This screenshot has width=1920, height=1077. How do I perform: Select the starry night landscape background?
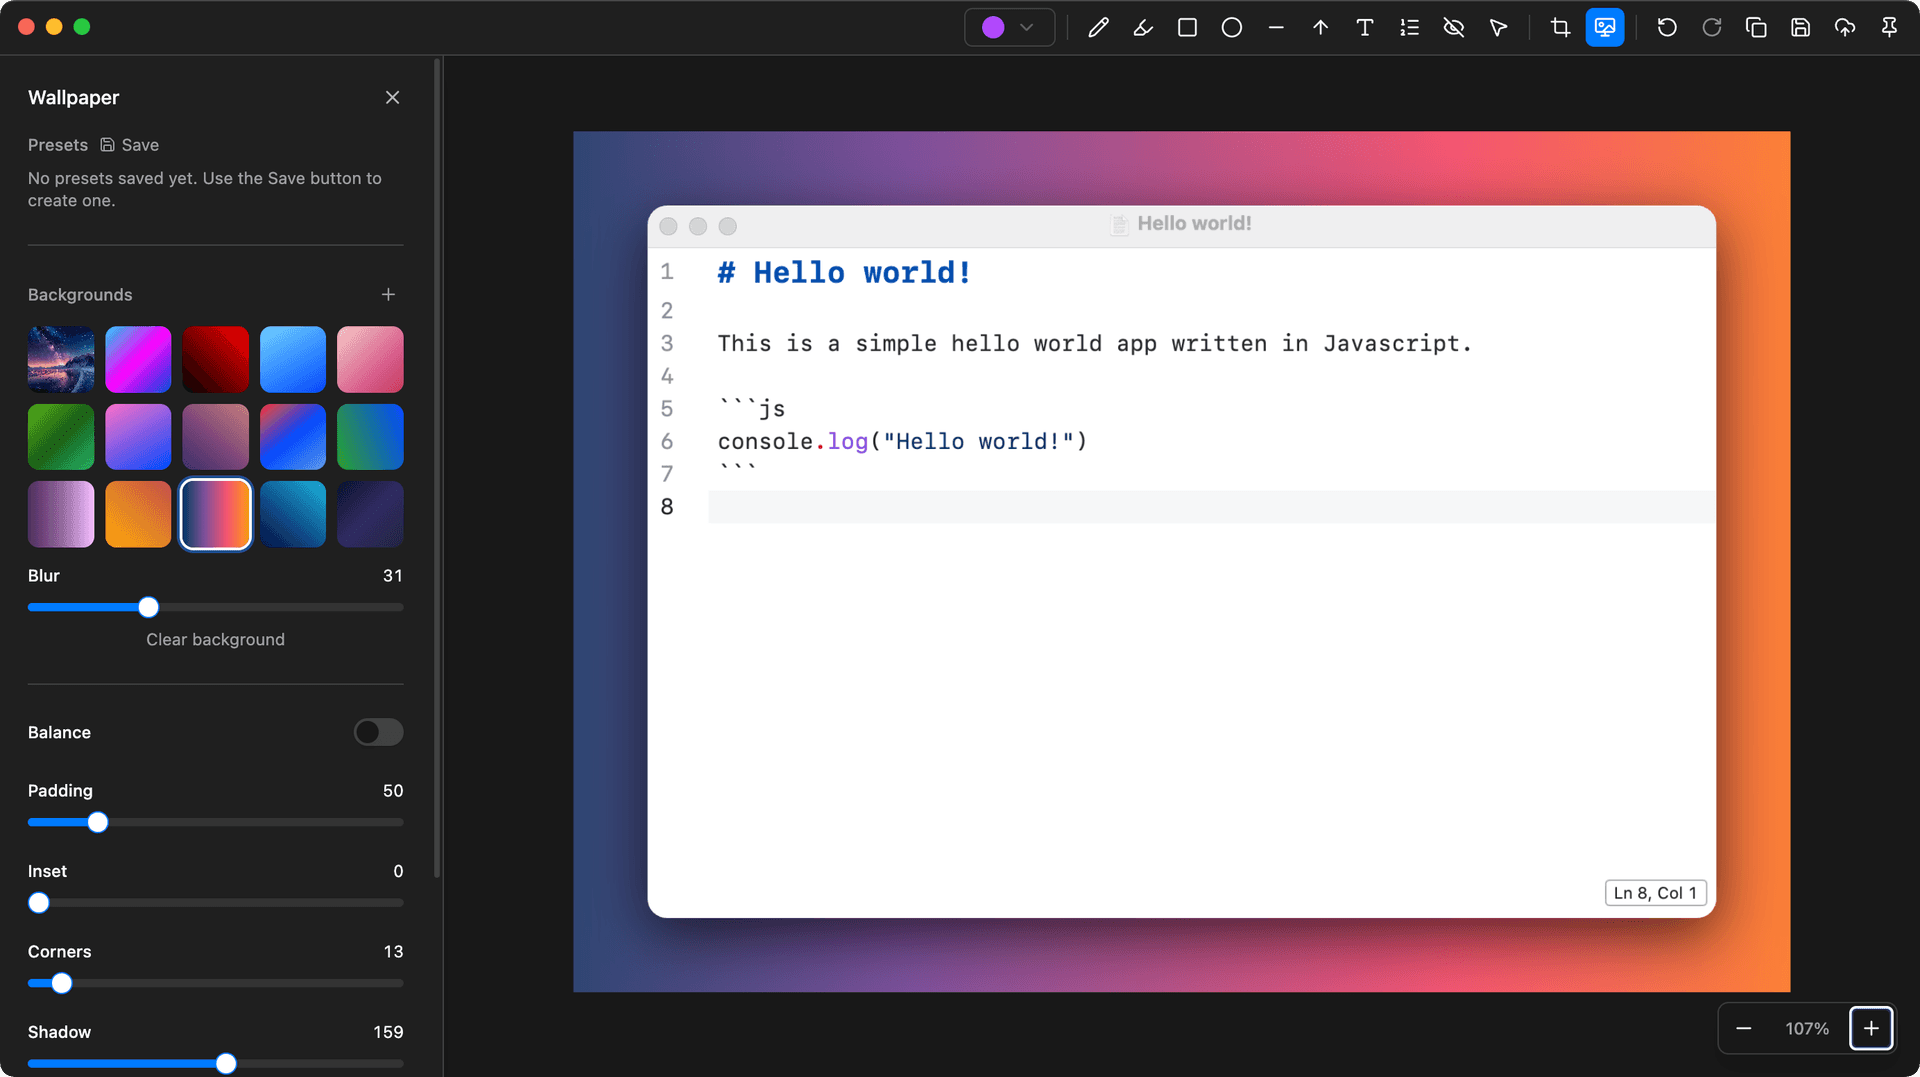61,359
